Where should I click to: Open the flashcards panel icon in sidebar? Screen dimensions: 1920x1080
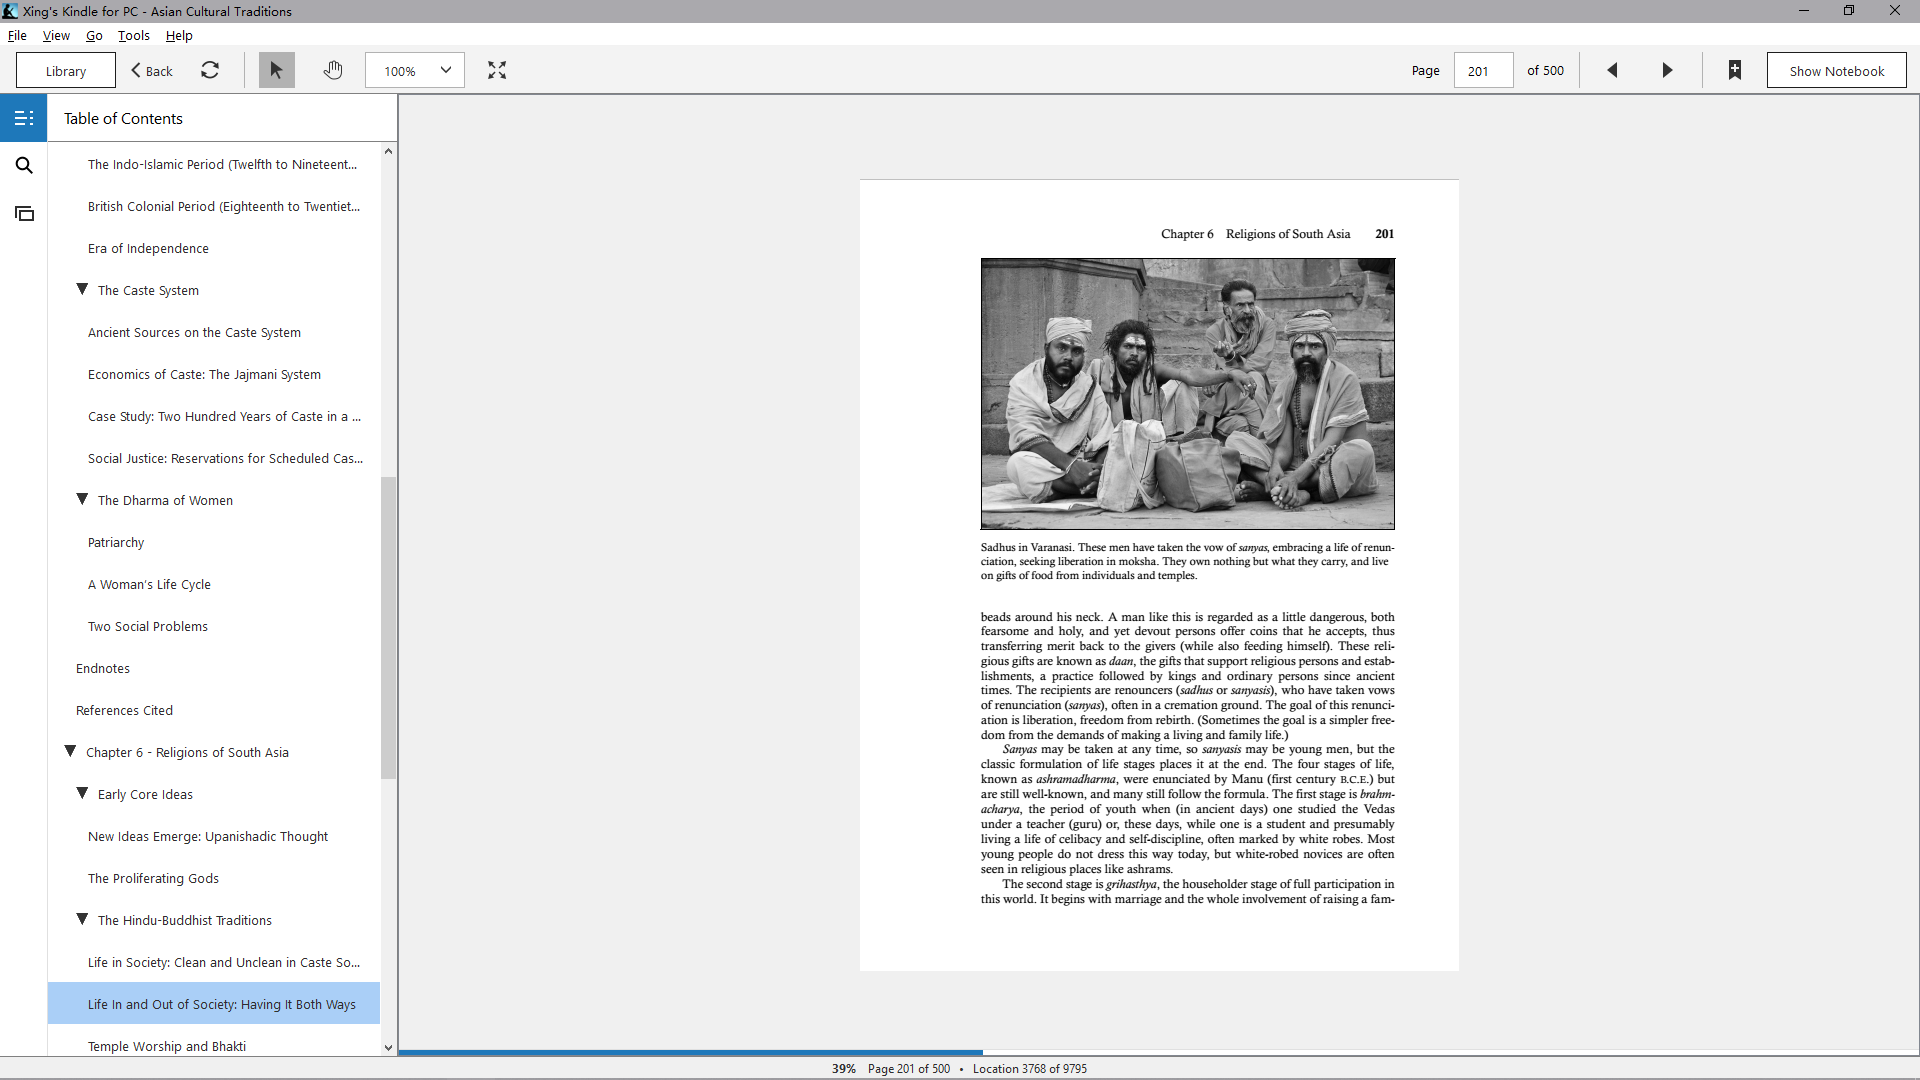(x=24, y=213)
